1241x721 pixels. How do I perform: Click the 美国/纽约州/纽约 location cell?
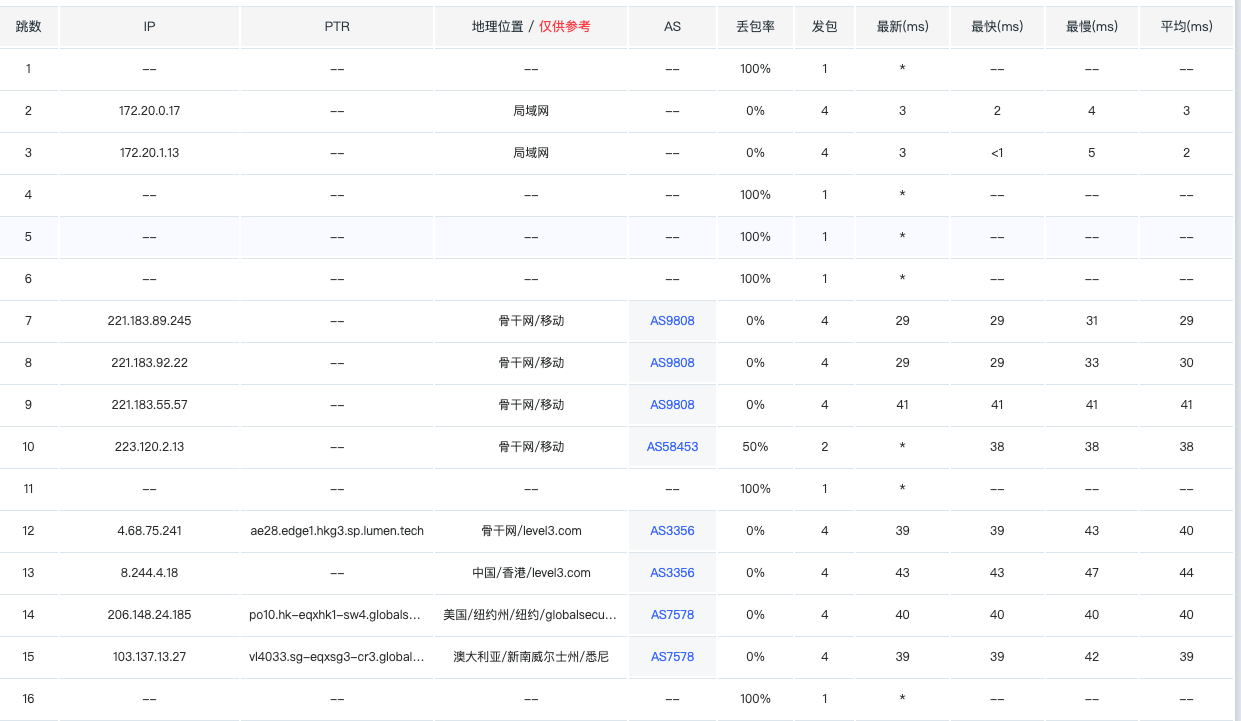click(531, 615)
